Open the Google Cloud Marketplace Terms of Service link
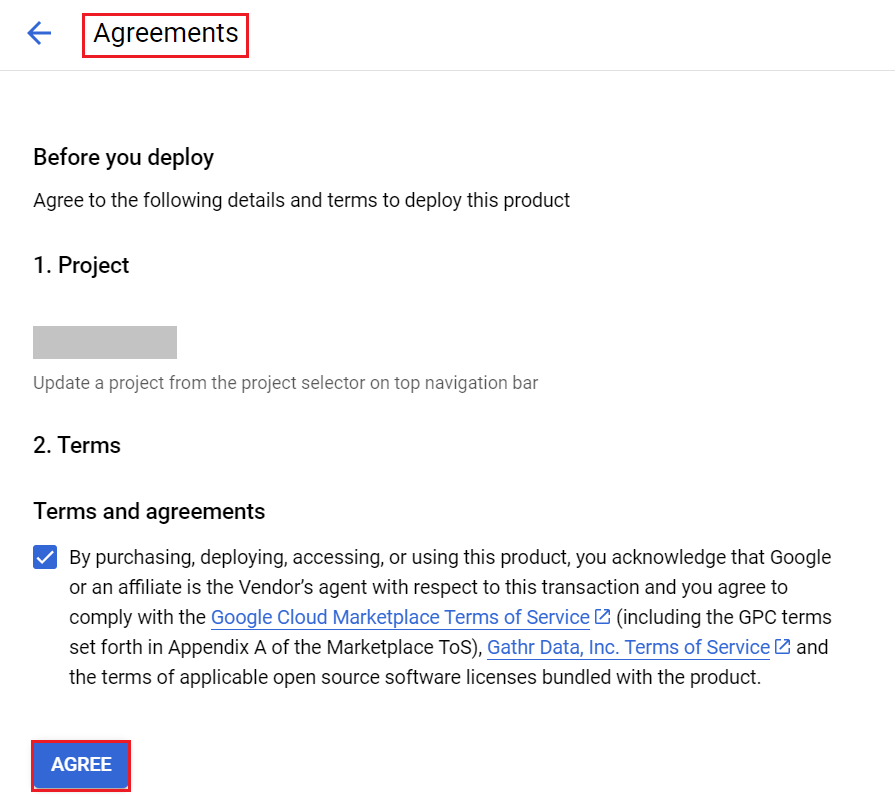895x801 pixels. pyautogui.click(x=400, y=617)
